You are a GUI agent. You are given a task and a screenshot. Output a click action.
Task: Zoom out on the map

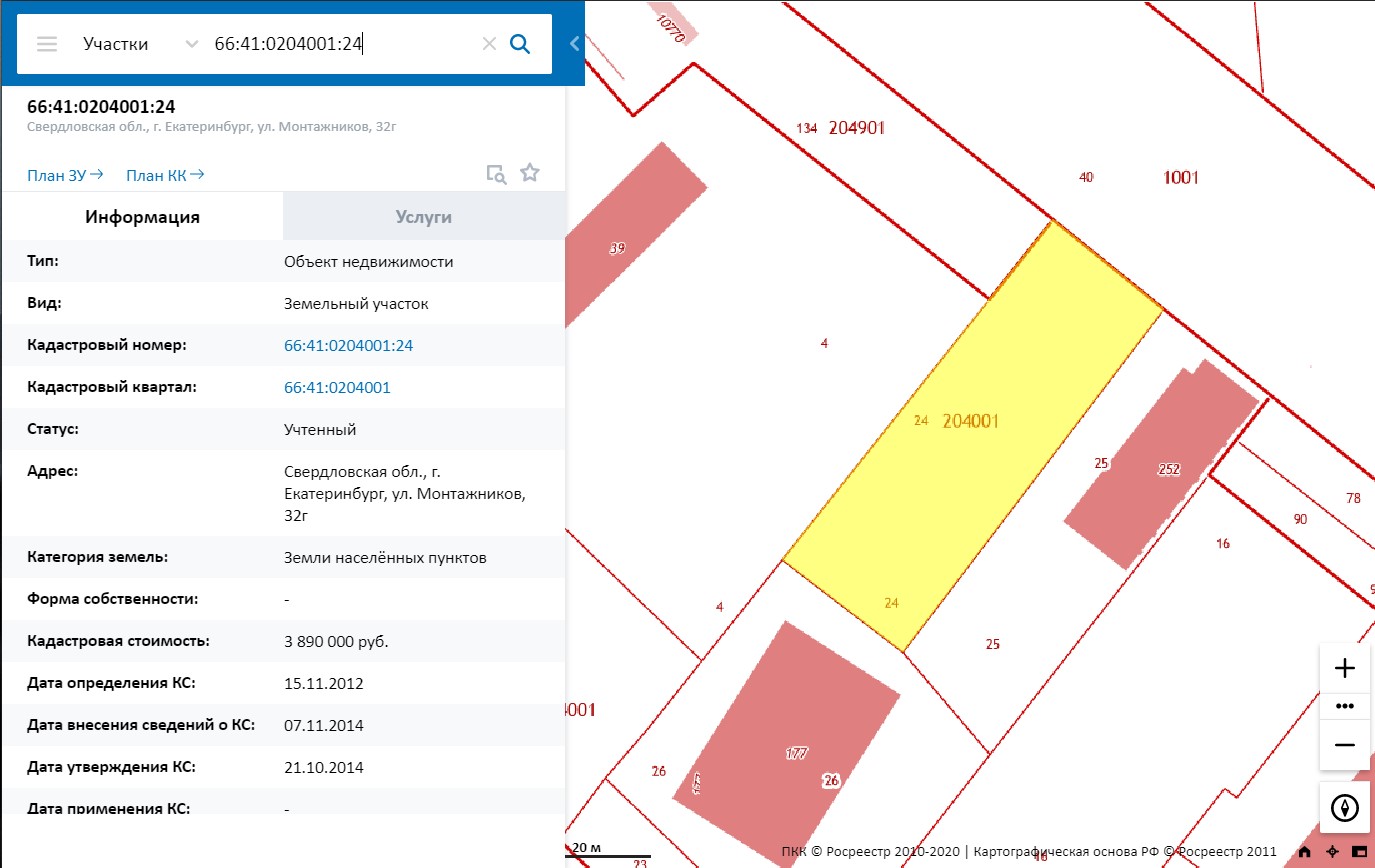tap(1345, 745)
